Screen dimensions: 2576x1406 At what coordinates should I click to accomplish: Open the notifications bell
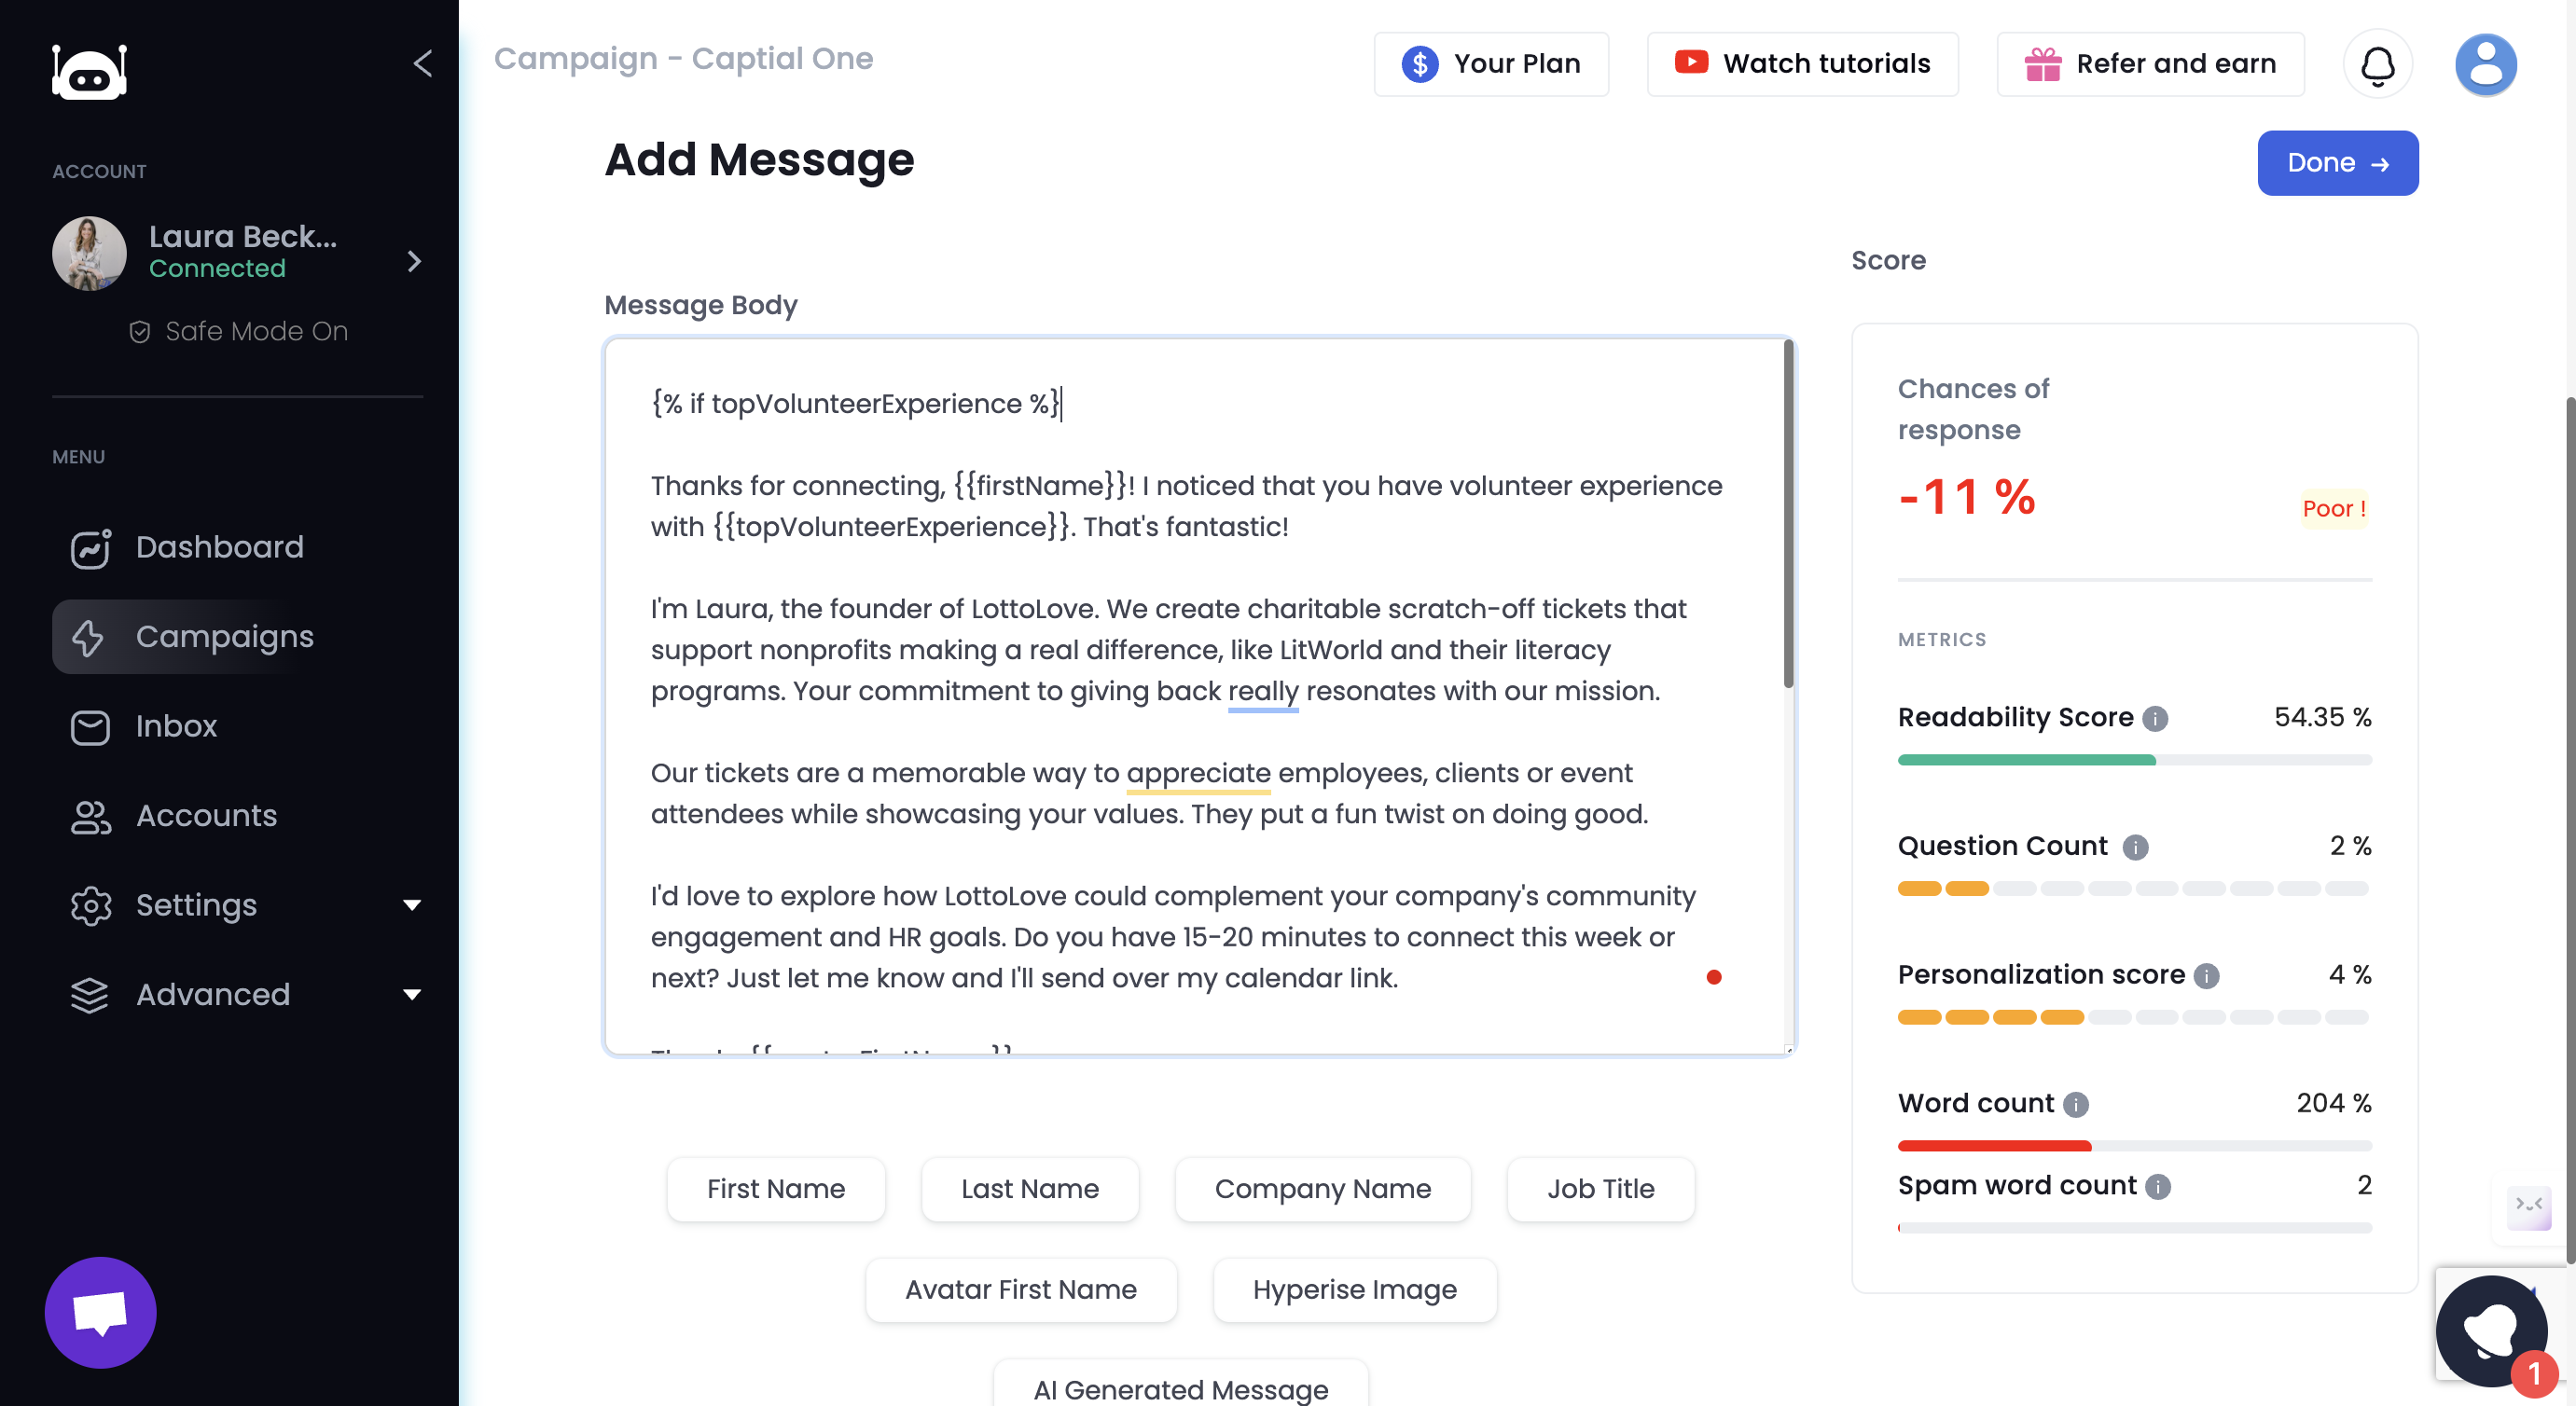pos(2378,64)
